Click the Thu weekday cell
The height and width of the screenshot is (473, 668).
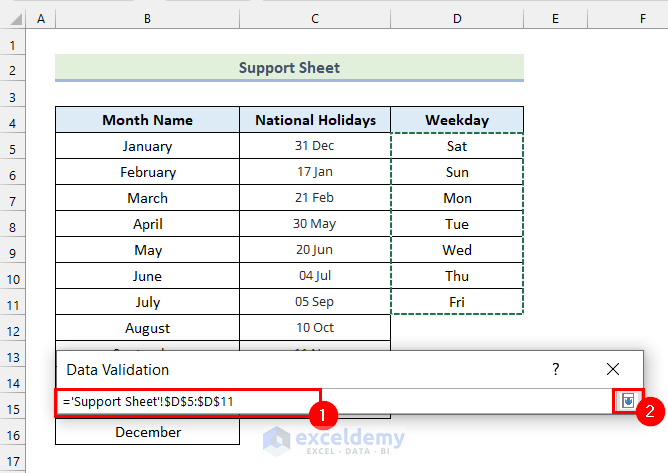(x=457, y=276)
